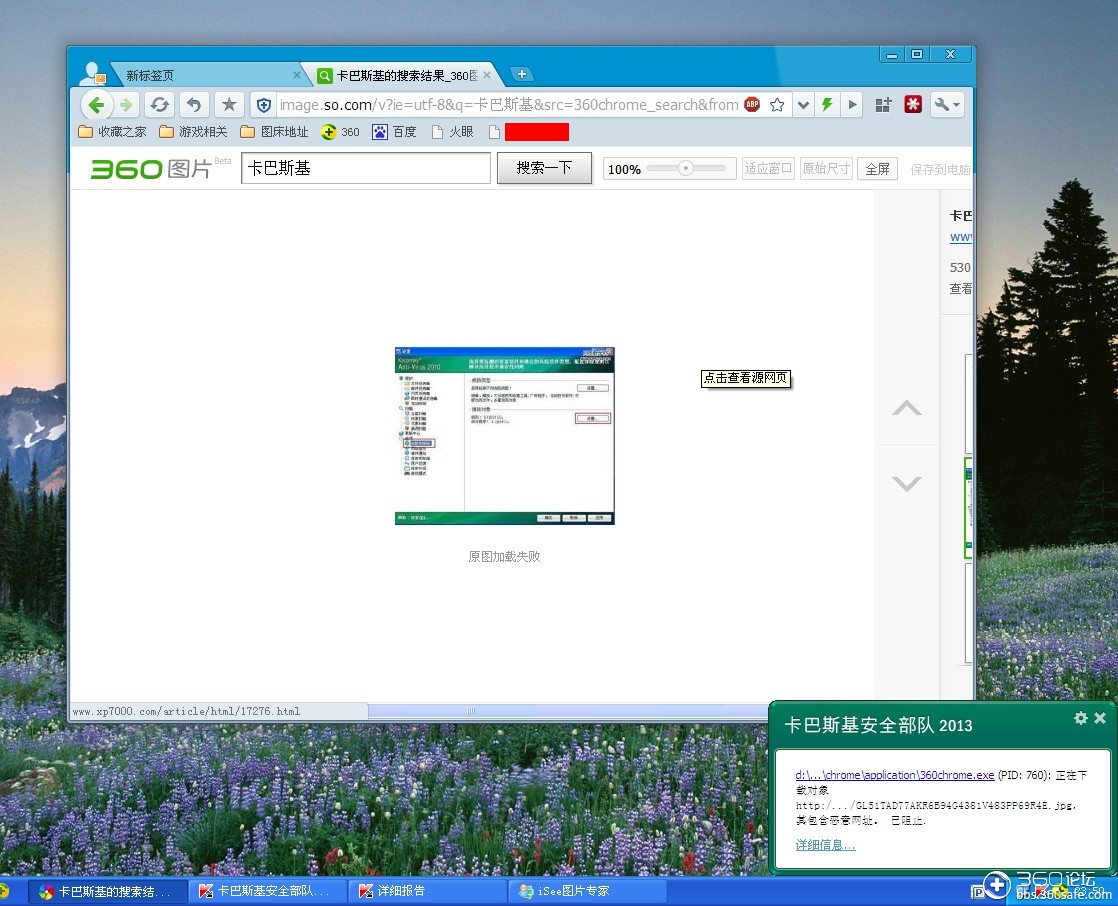Click the 适应窗口 fit-window button
The image size is (1118, 906).
(x=768, y=169)
